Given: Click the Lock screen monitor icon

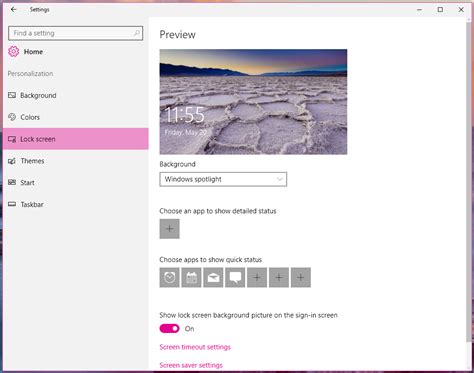Looking at the screenshot, I should pyautogui.click(x=12, y=139).
